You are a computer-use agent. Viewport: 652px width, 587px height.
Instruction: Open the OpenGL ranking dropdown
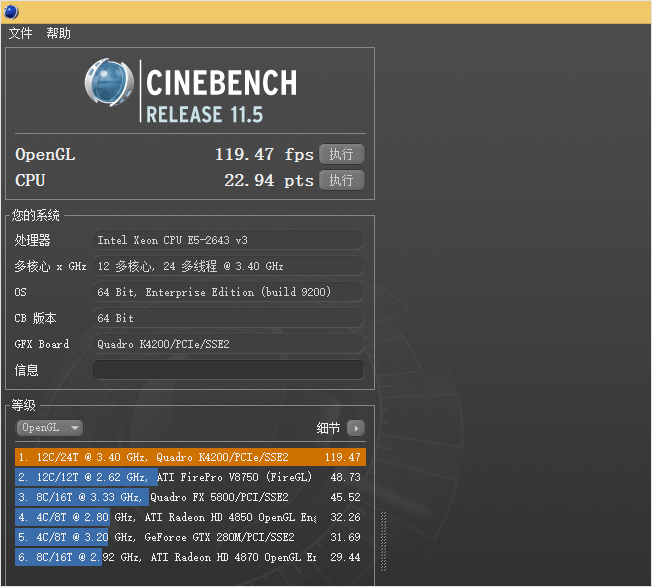49,428
